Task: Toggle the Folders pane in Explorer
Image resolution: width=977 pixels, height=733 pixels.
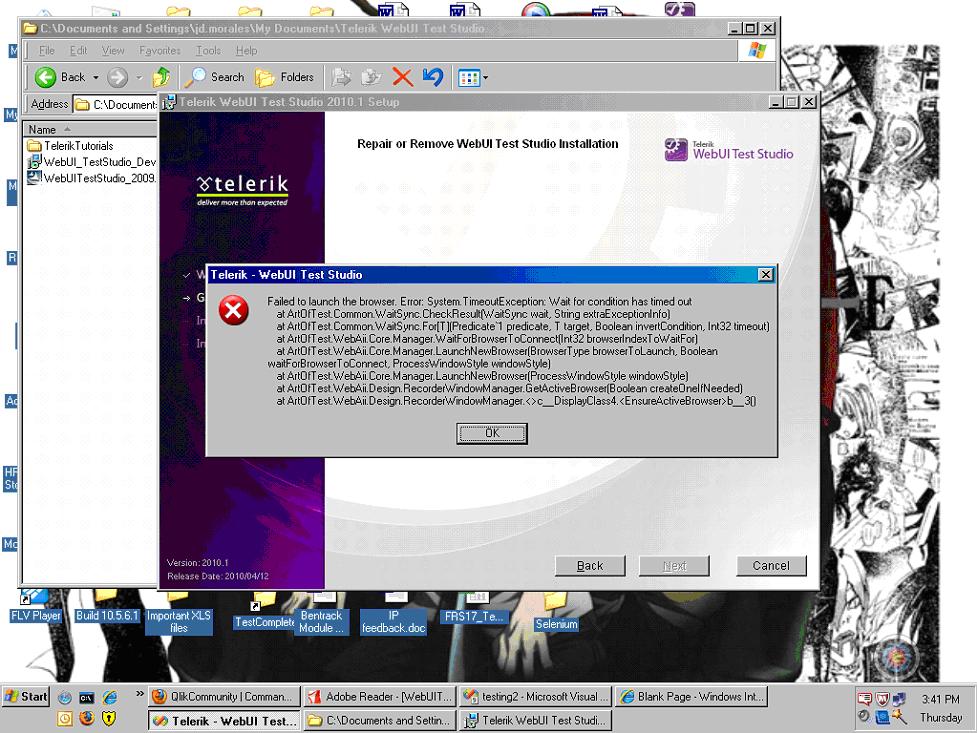Action: 284,77
